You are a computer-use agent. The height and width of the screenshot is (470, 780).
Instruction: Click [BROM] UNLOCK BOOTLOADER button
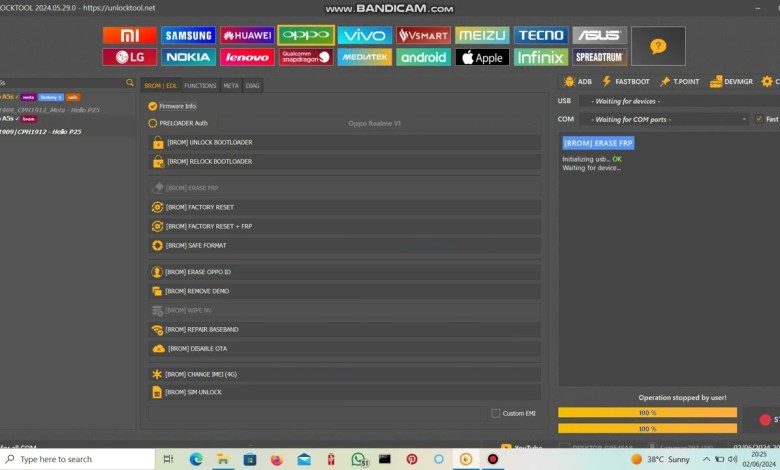[x=344, y=142]
